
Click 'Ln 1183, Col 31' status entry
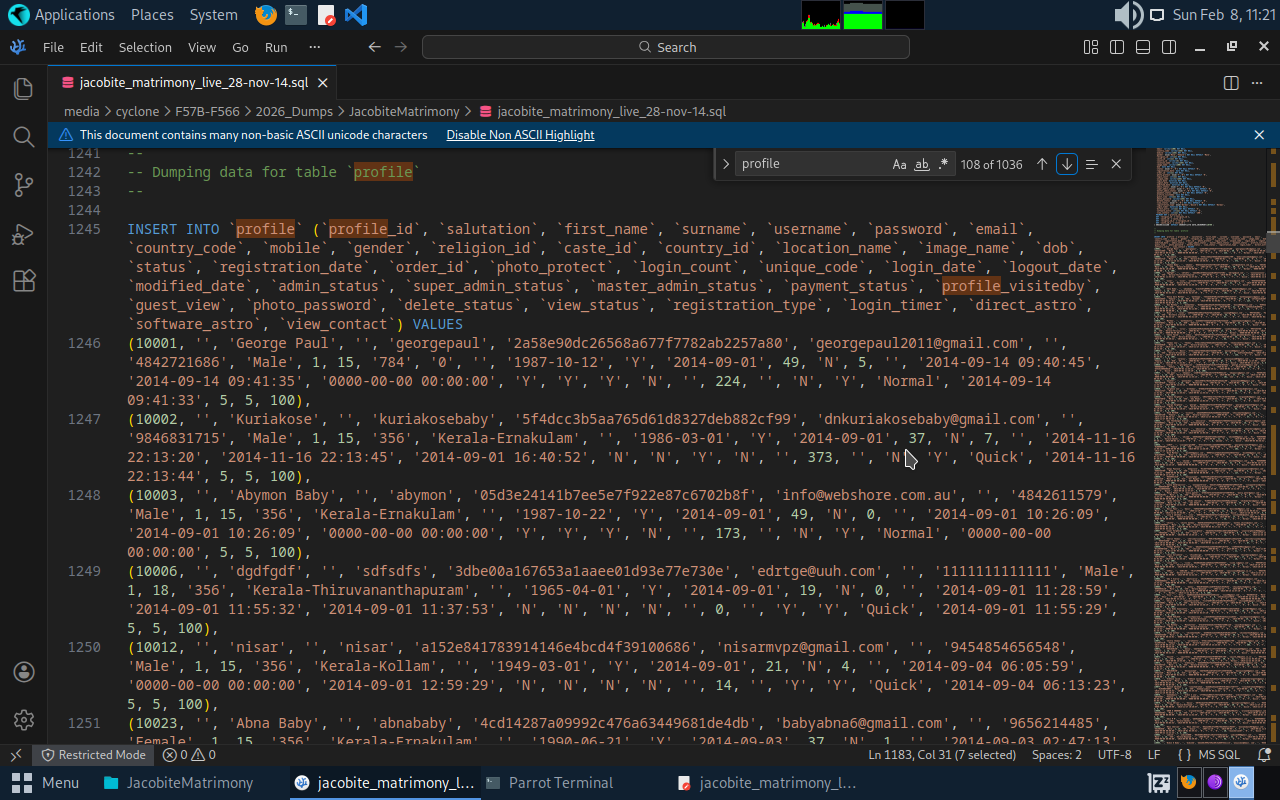coord(942,755)
